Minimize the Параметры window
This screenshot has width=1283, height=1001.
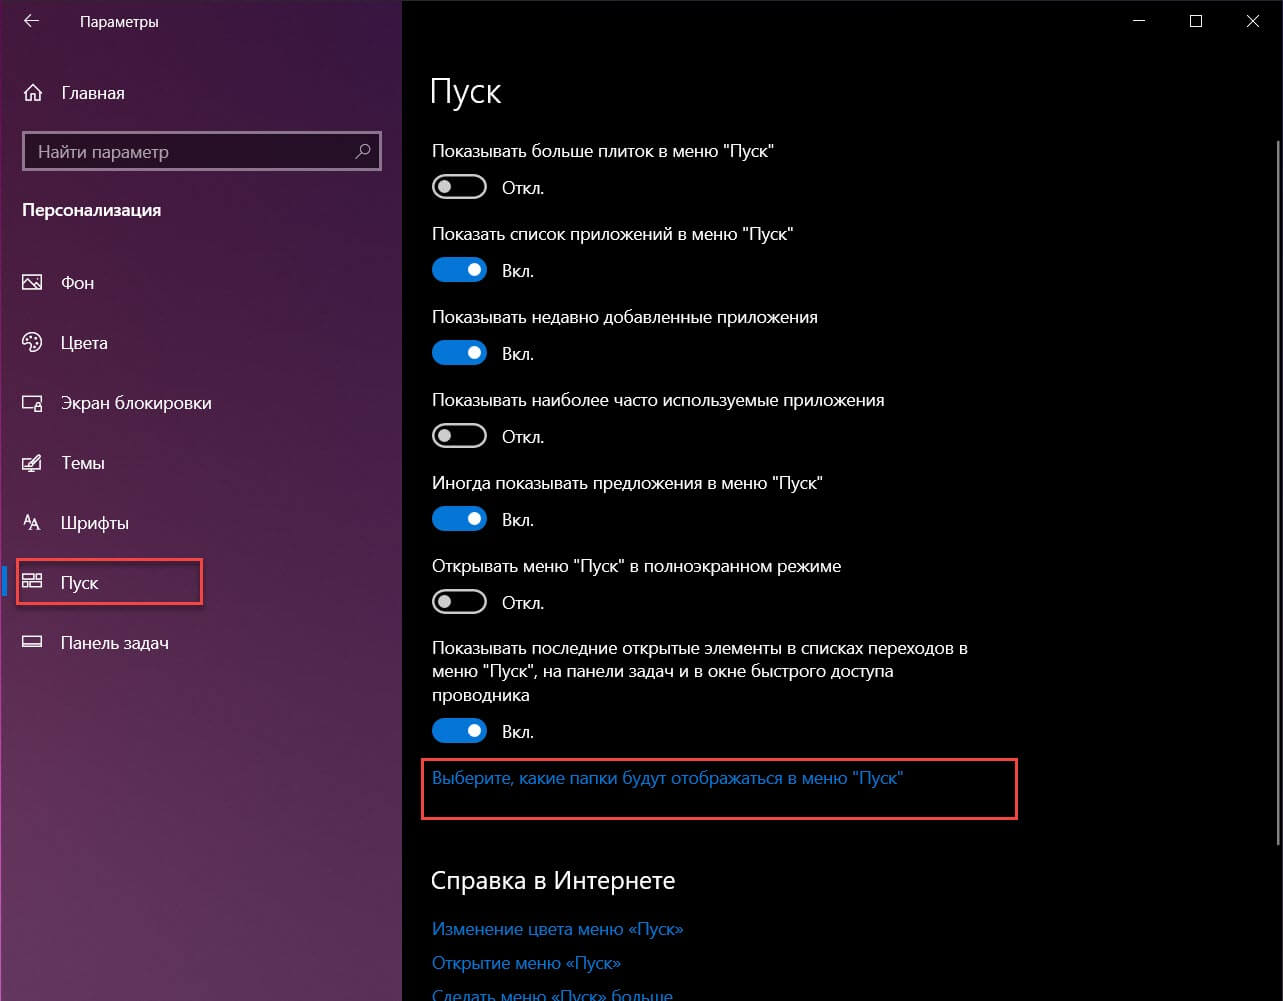click(1140, 21)
